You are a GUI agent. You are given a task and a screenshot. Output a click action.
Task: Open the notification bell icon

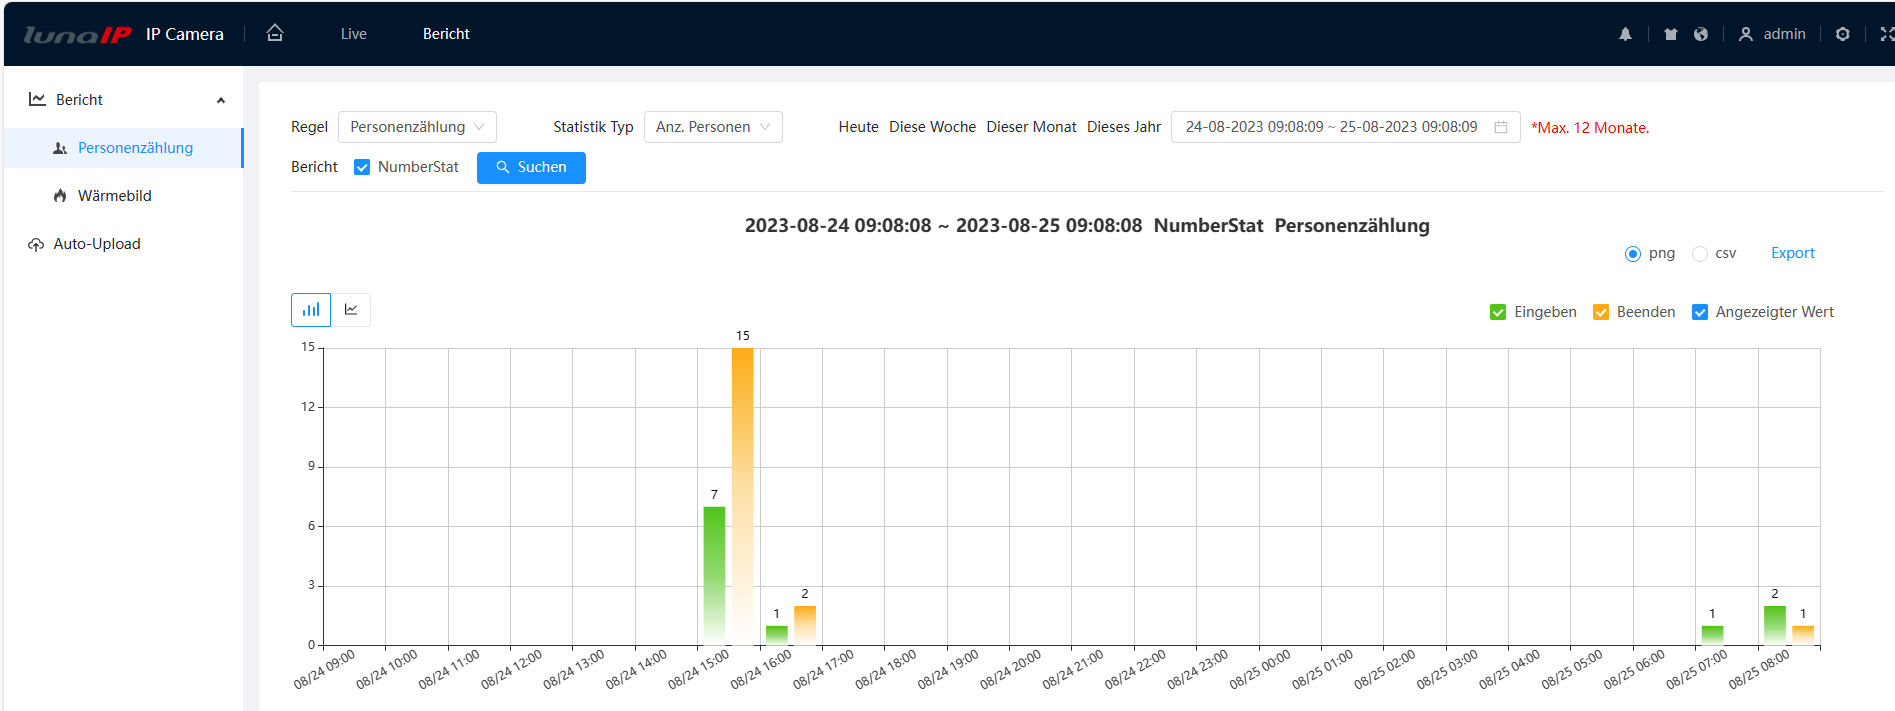pos(1625,34)
